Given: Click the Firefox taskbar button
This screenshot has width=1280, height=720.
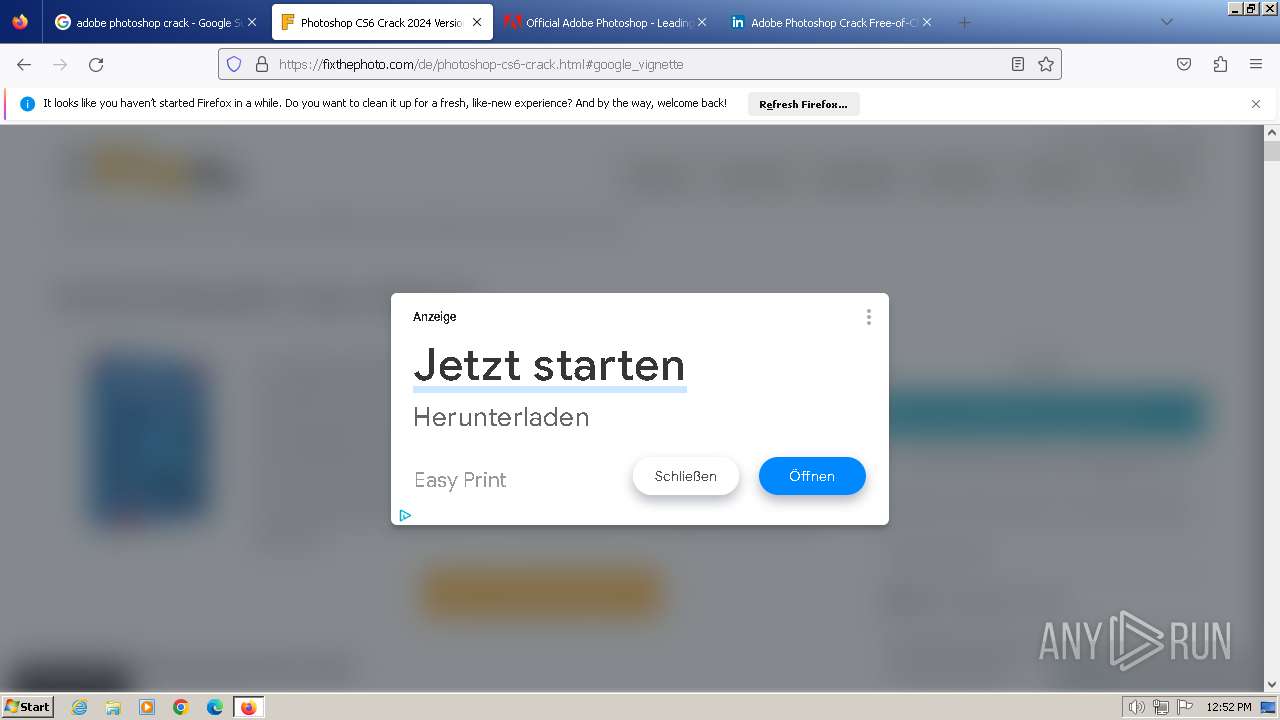Looking at the screenshot, I should pos(248,707).
